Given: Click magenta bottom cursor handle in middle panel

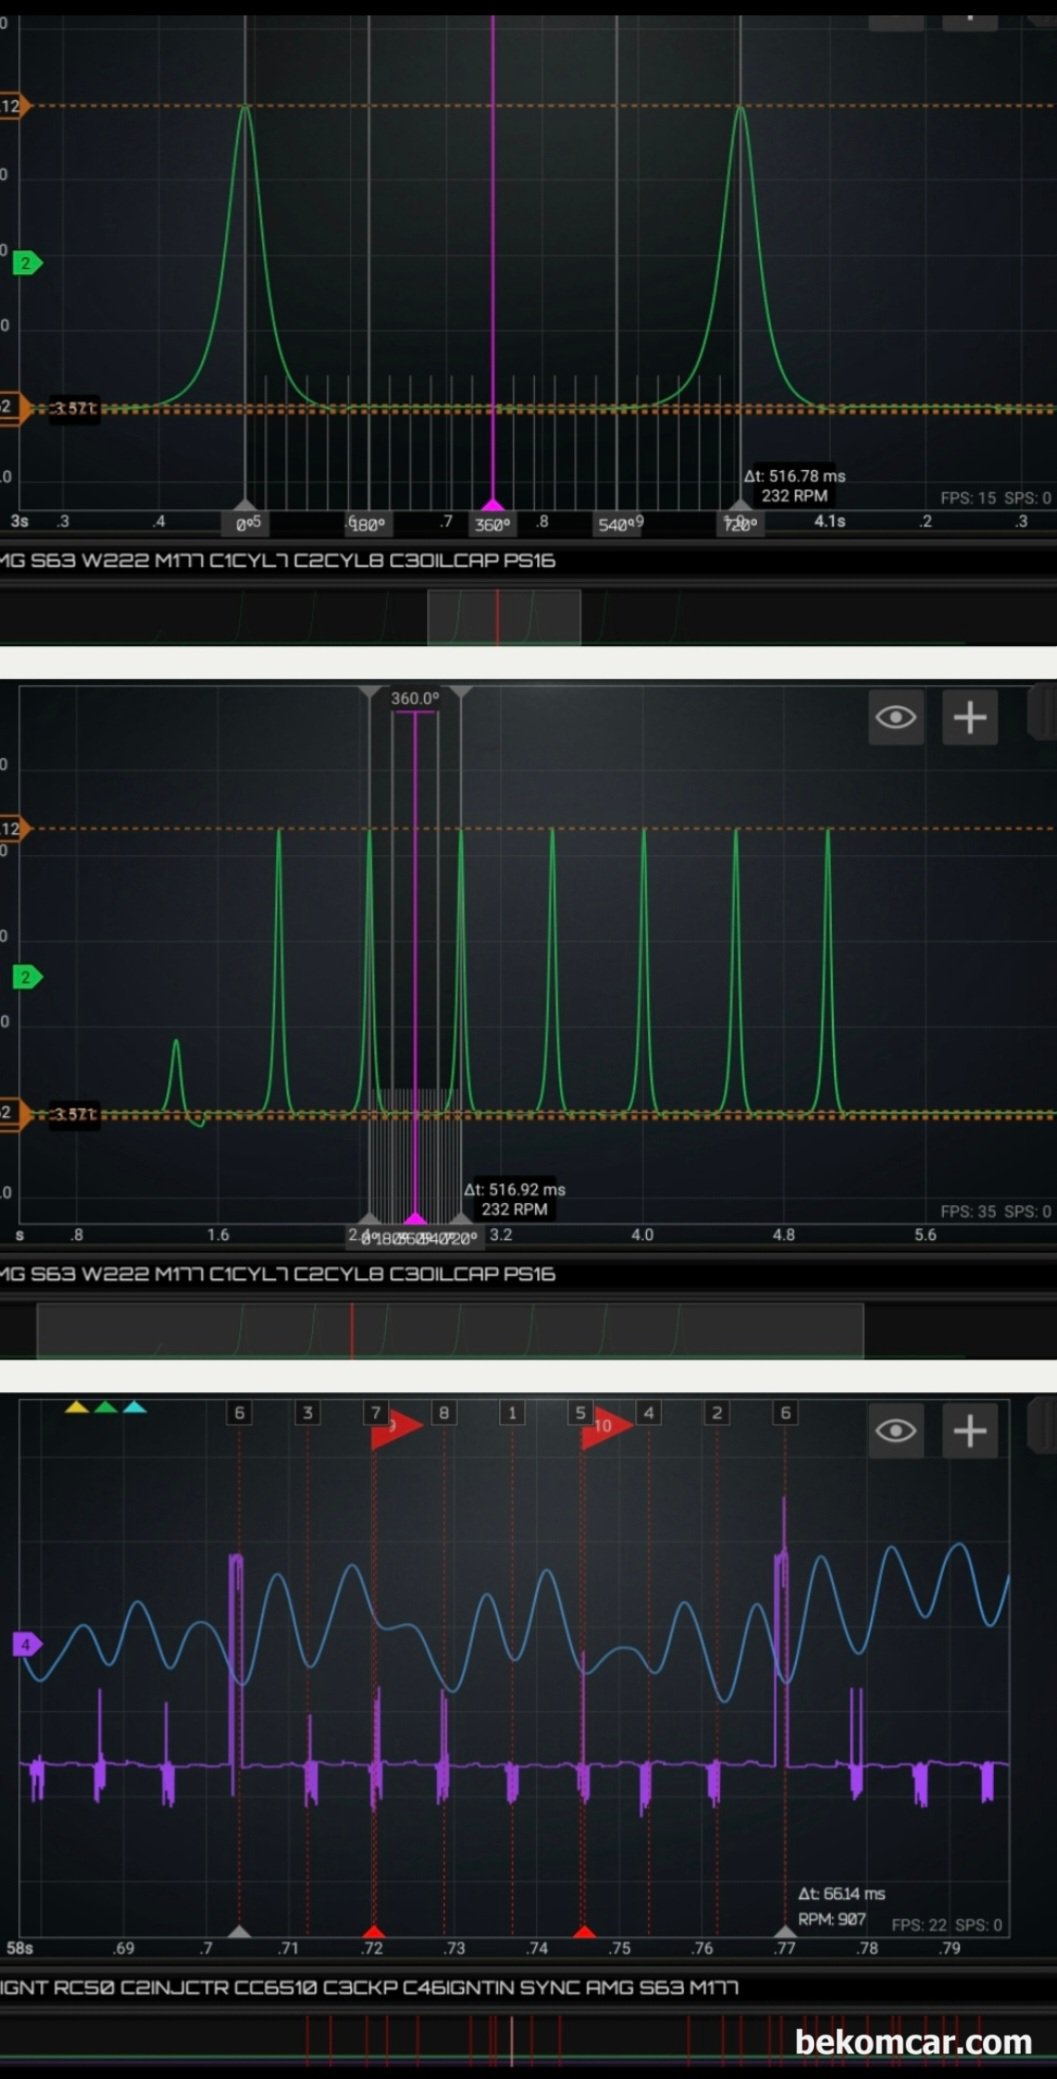Looking at the screenshot, I should click(x=415, y=1218).
